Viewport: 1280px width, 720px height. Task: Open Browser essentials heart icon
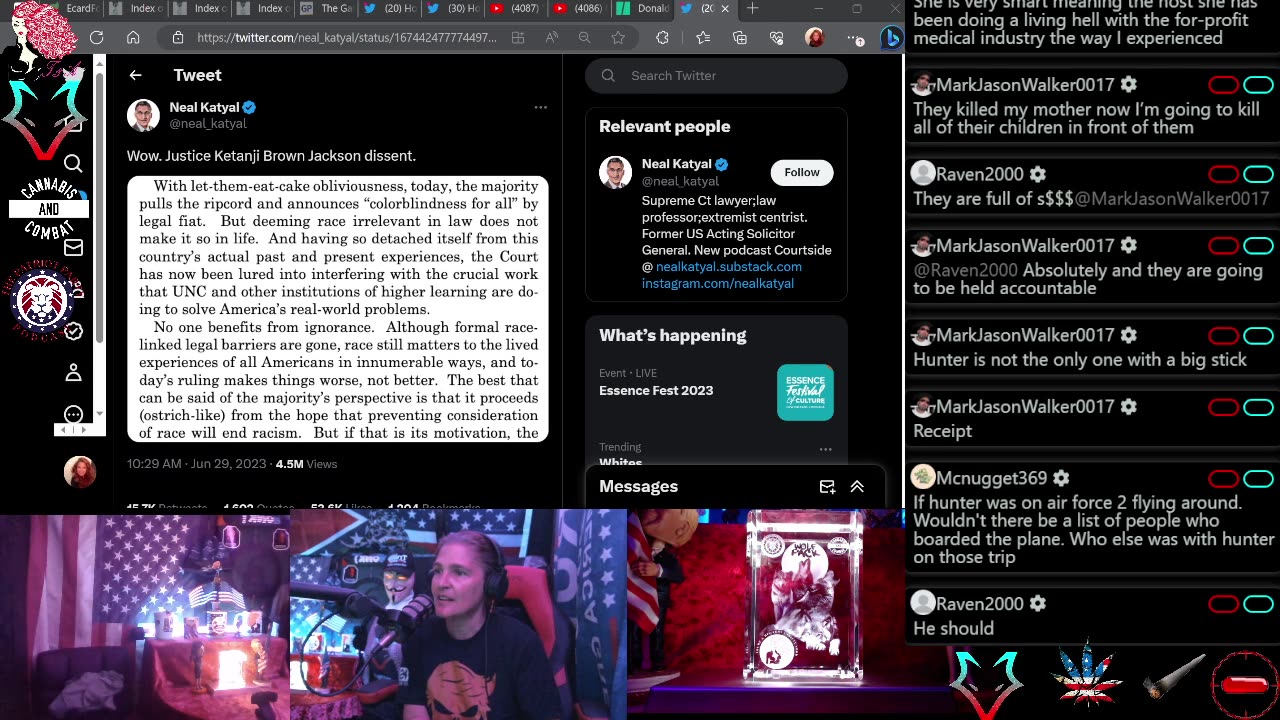pyautogui.click(x=777, y=38)
